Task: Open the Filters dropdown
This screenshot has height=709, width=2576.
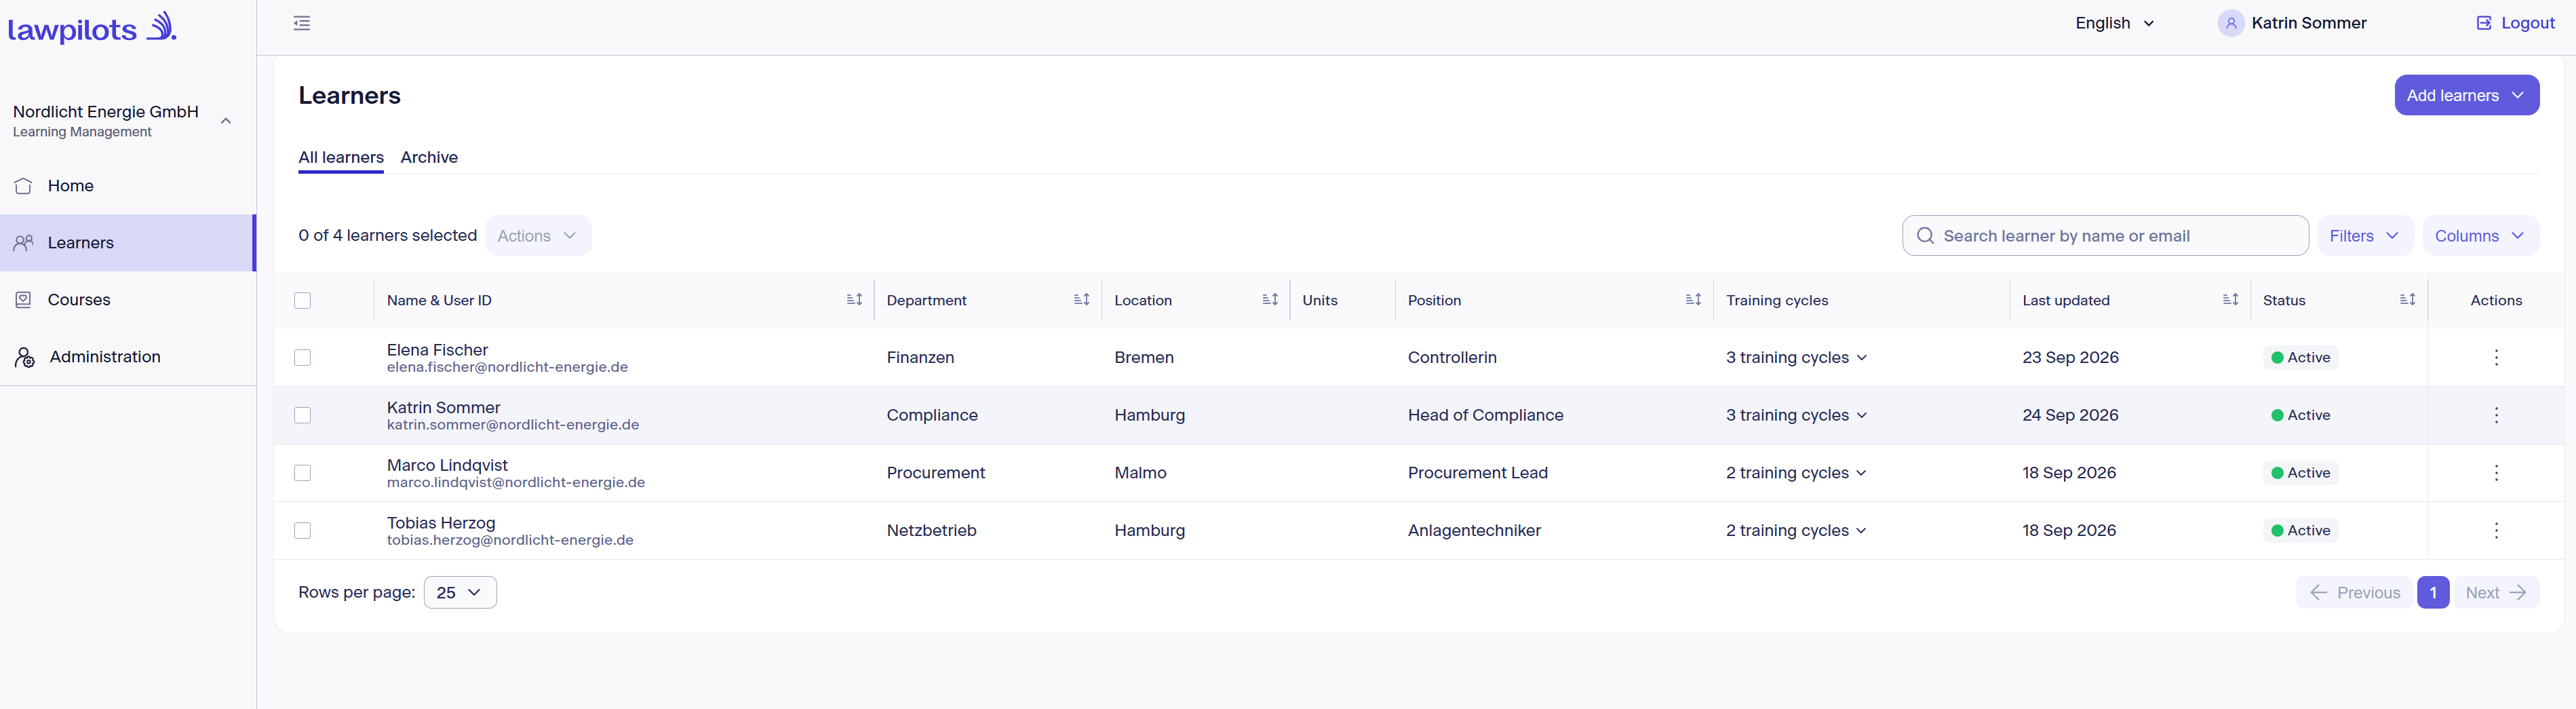Action: [x=2364, y=236]
